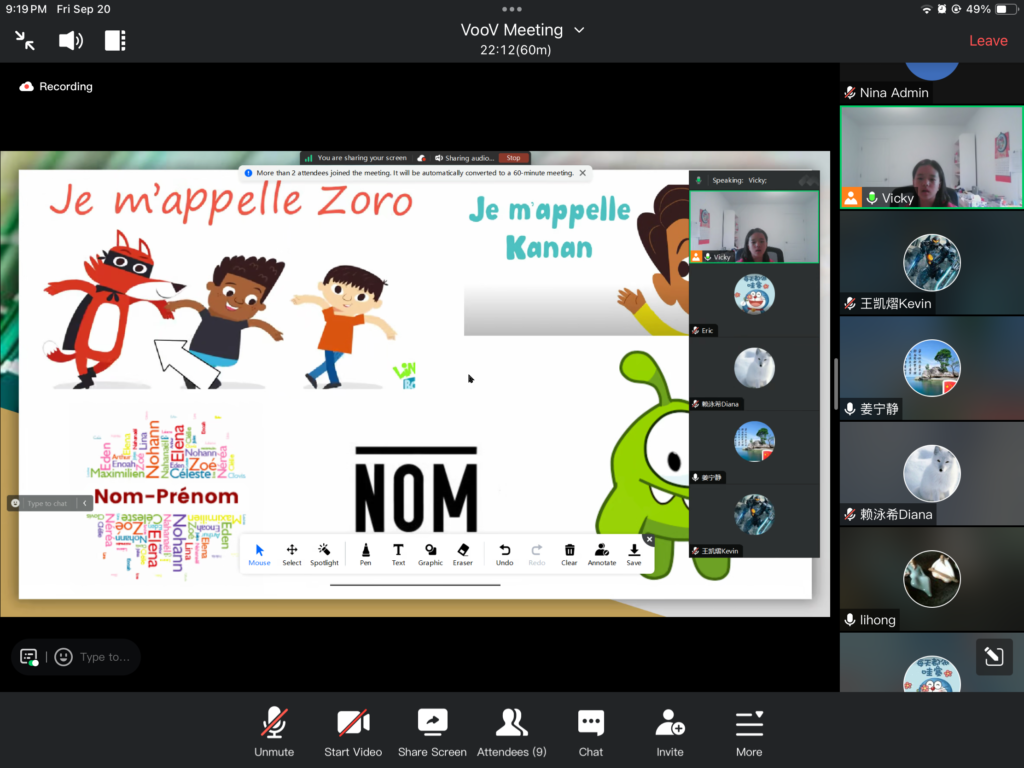Open the More options menu

749,731
